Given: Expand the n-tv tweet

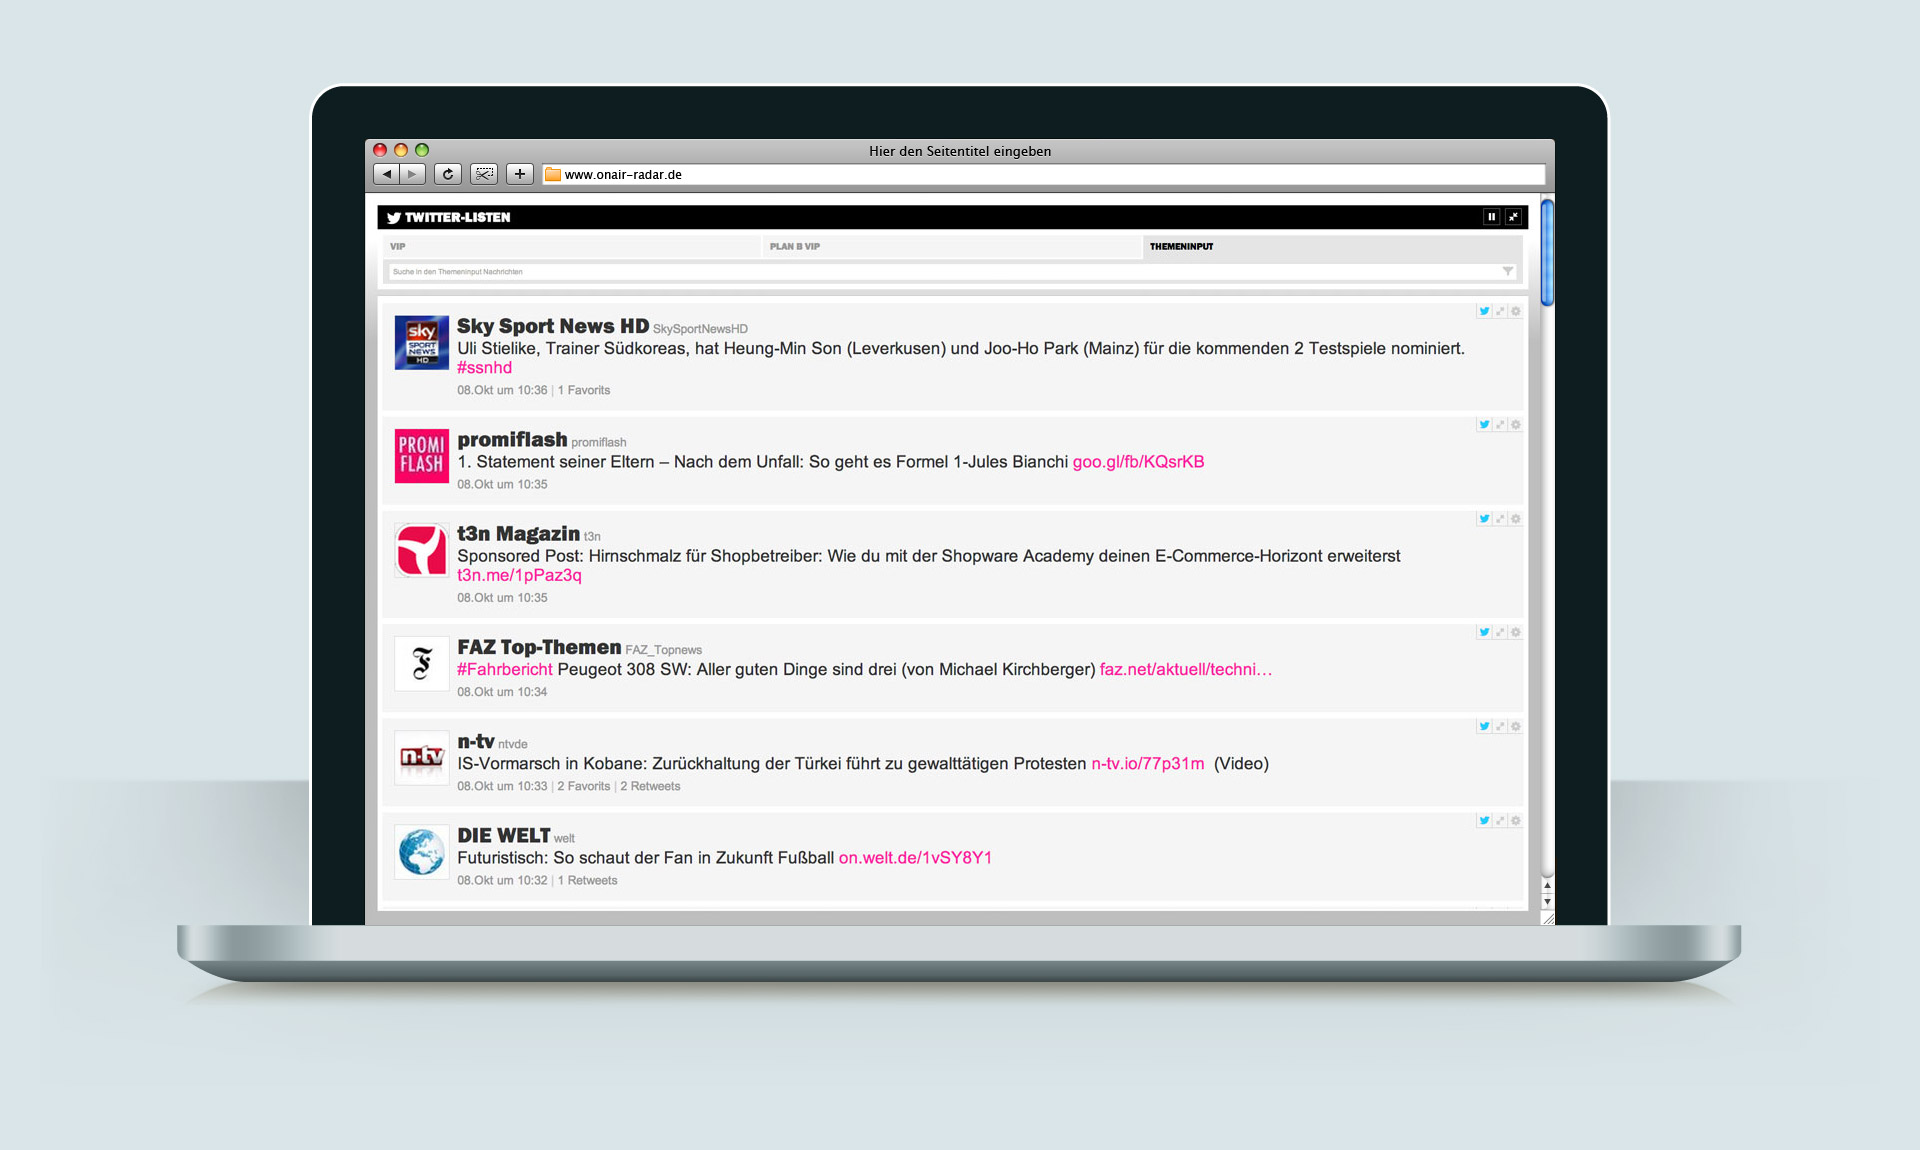Looking at the screenshot, I should (x=1500, y=726).
